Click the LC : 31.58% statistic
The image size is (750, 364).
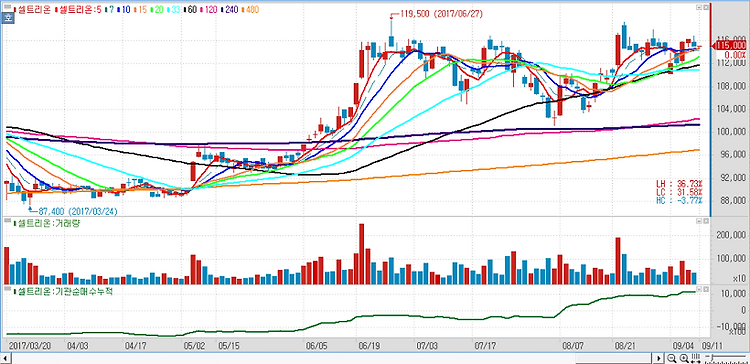pos(679,192)
